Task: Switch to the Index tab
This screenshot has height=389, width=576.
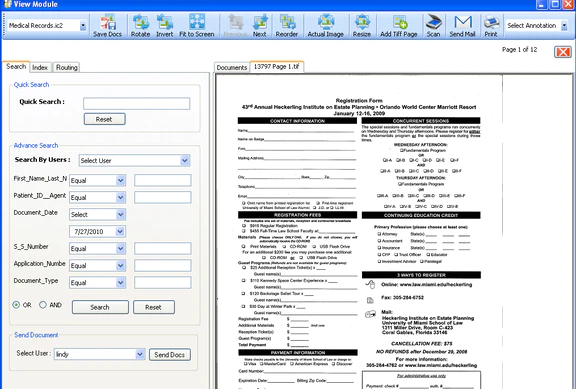Action: (40, 67)
